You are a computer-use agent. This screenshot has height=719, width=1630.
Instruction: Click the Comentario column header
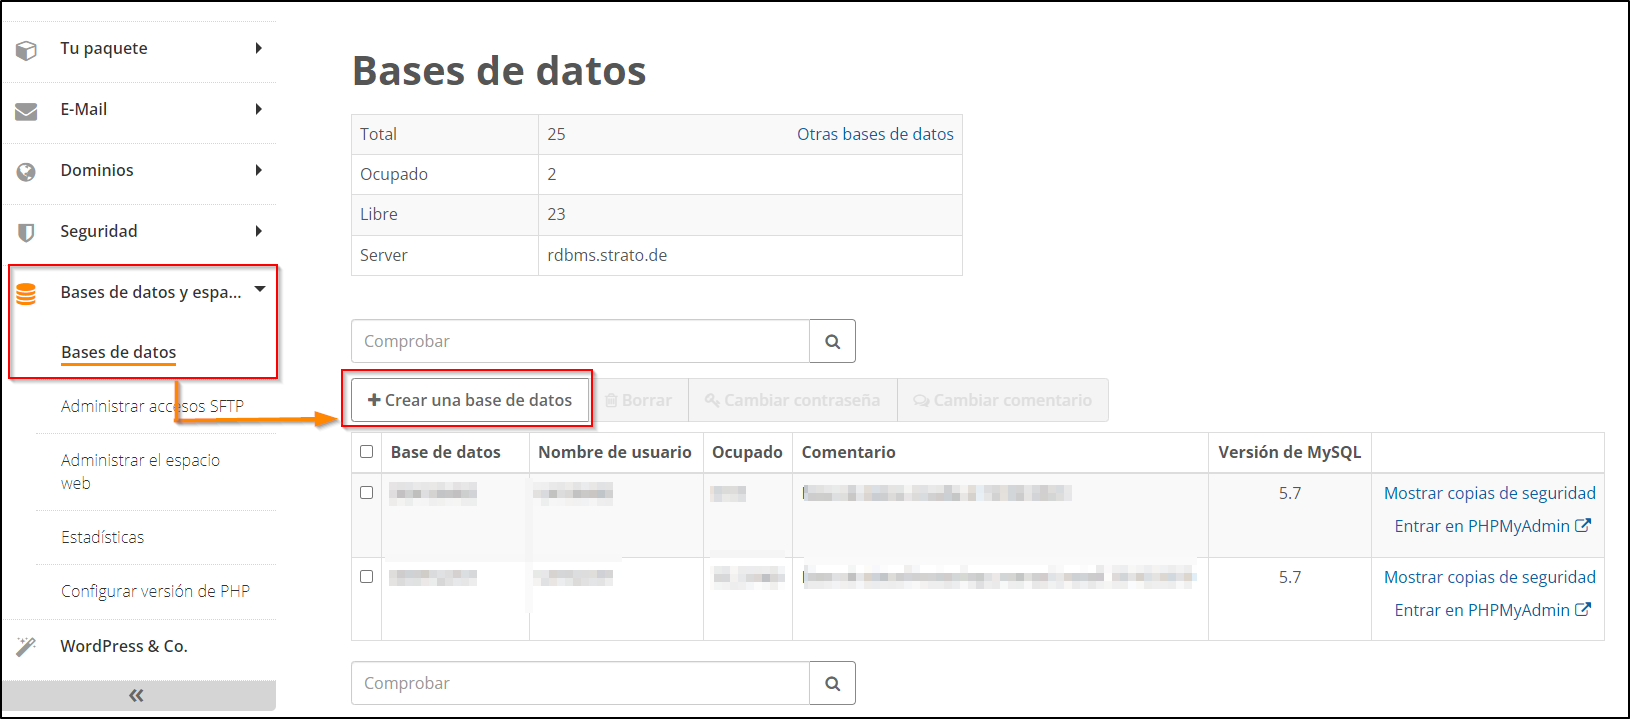point(848,452)
